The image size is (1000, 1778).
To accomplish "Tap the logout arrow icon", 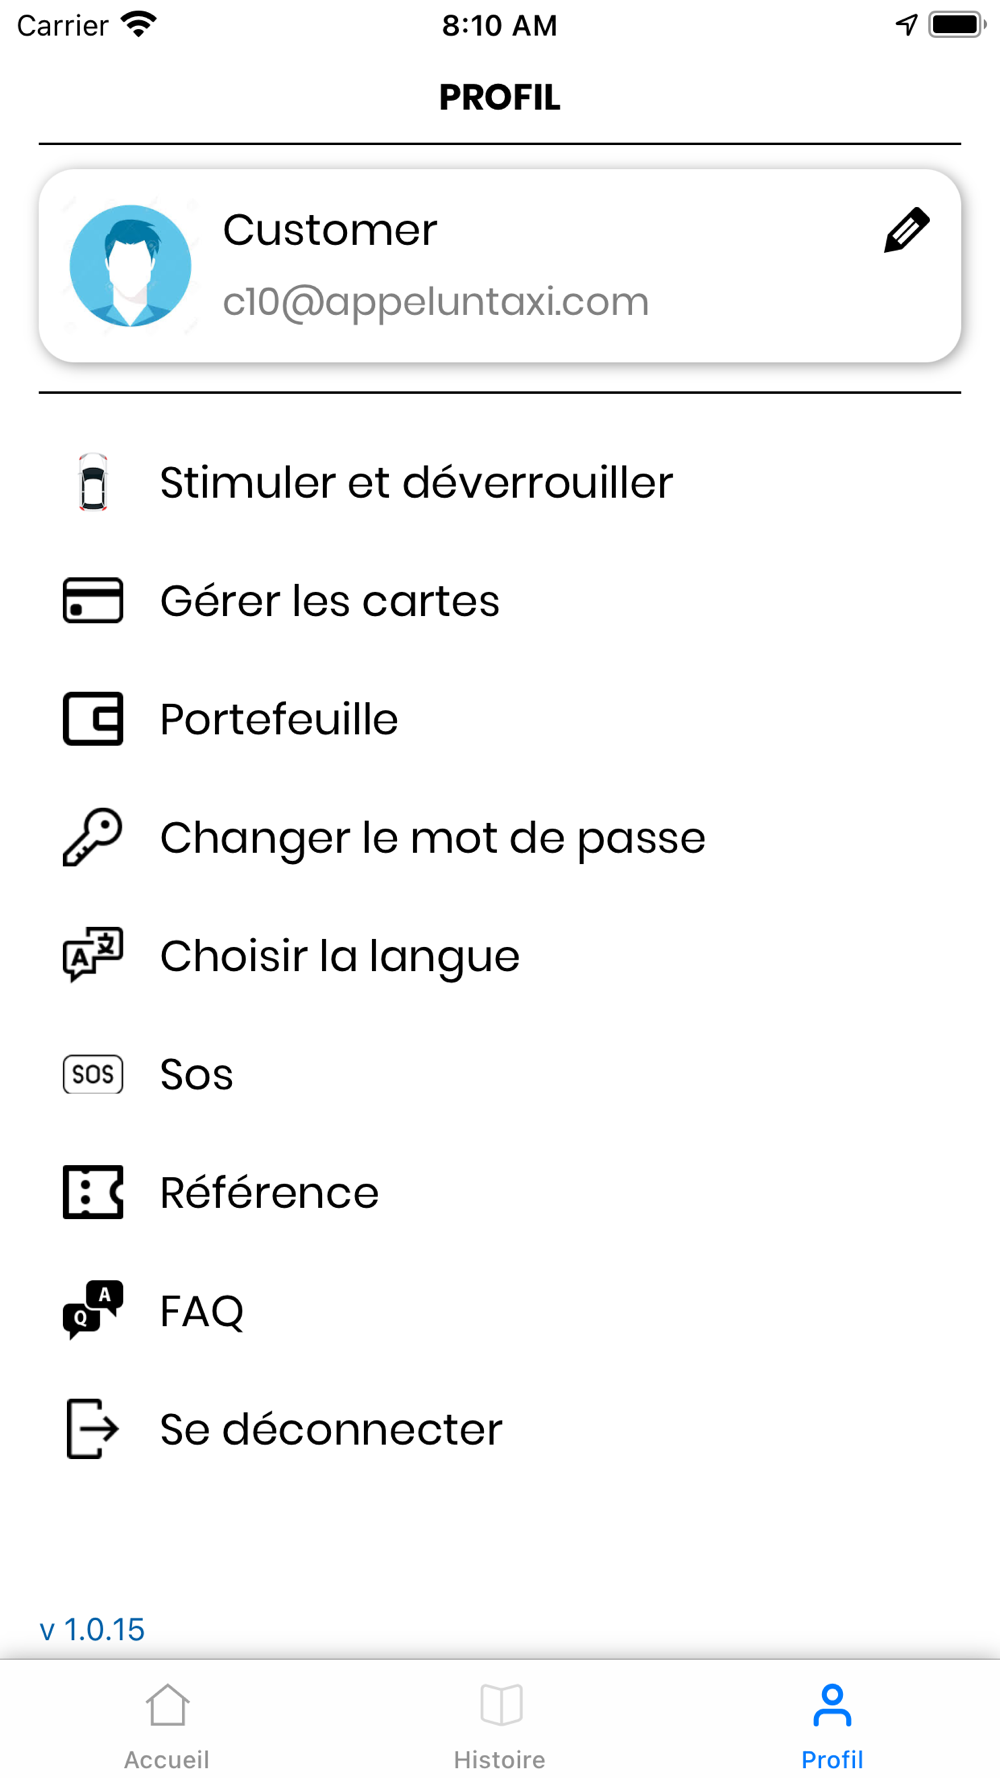I will point(93,1429).
